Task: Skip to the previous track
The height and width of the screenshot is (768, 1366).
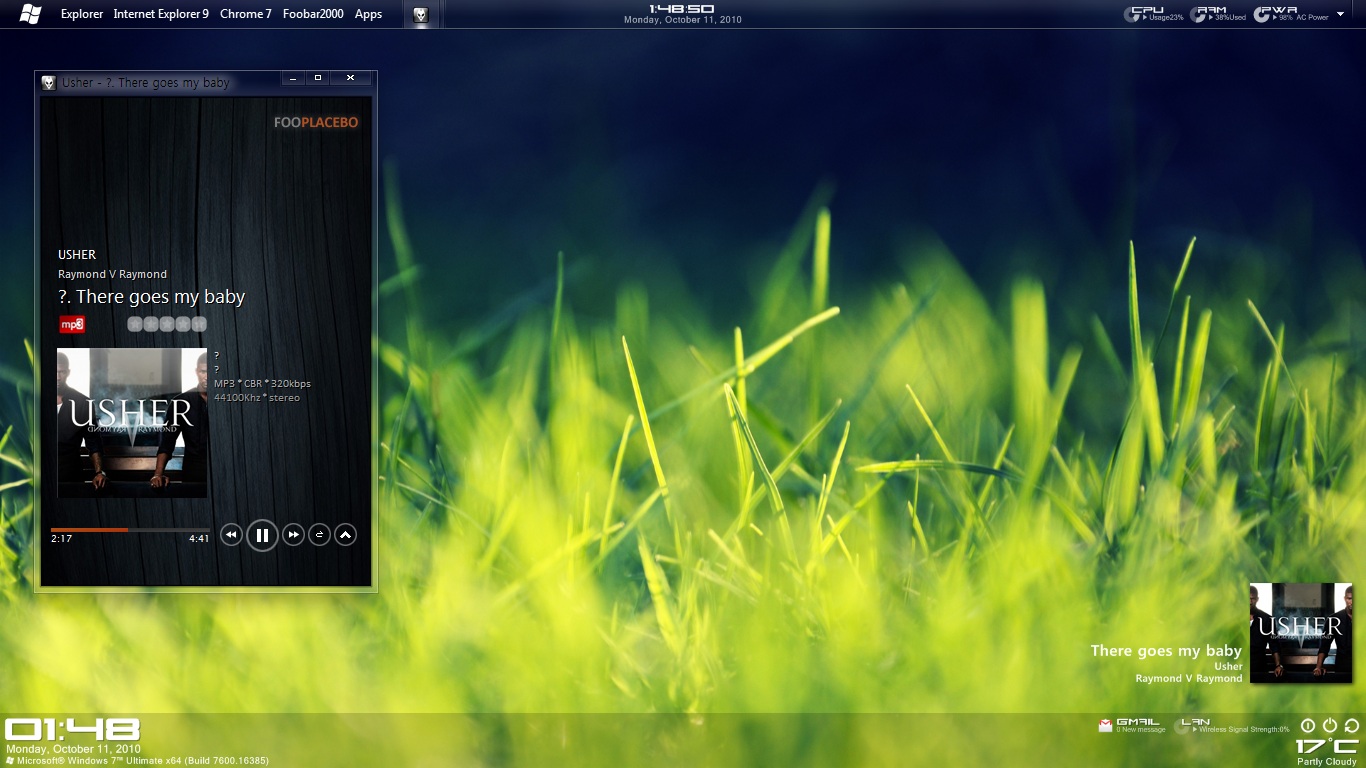Action: [x=231, y=535]
